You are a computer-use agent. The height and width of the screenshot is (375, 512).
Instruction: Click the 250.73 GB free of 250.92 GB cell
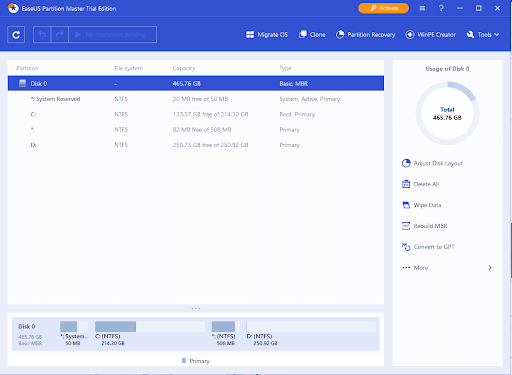click(x=210, y=145)
